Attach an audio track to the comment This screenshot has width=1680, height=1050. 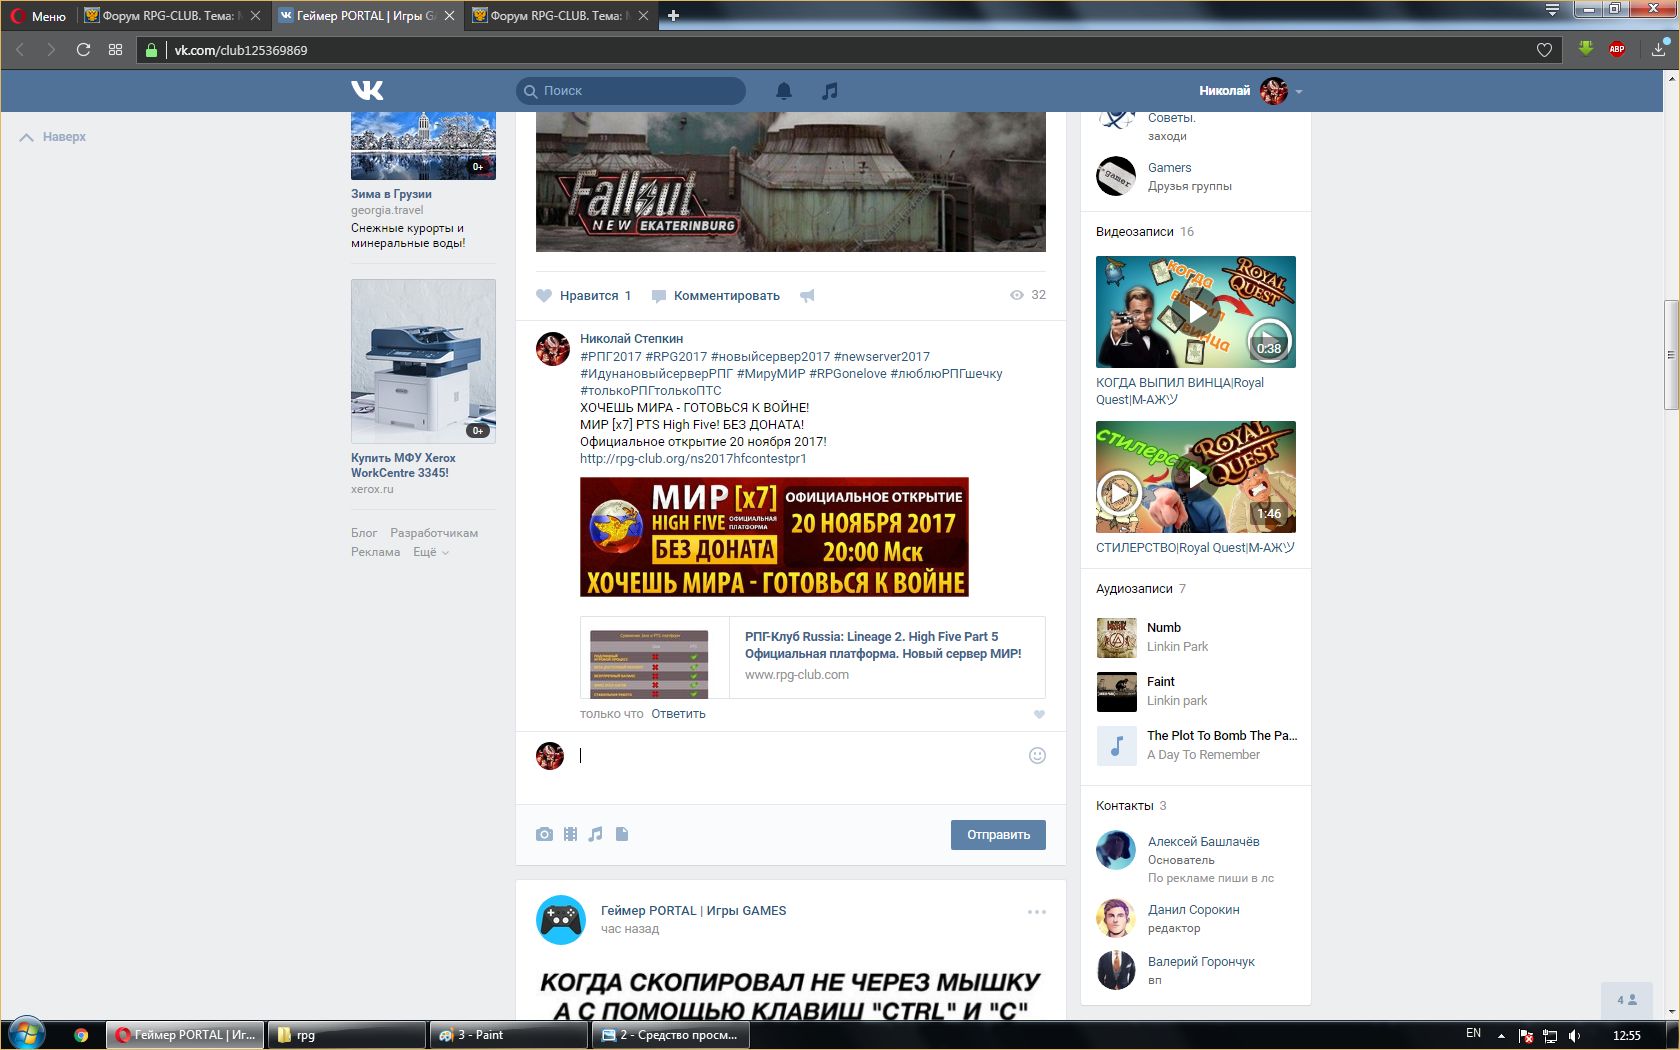point(596,834)
